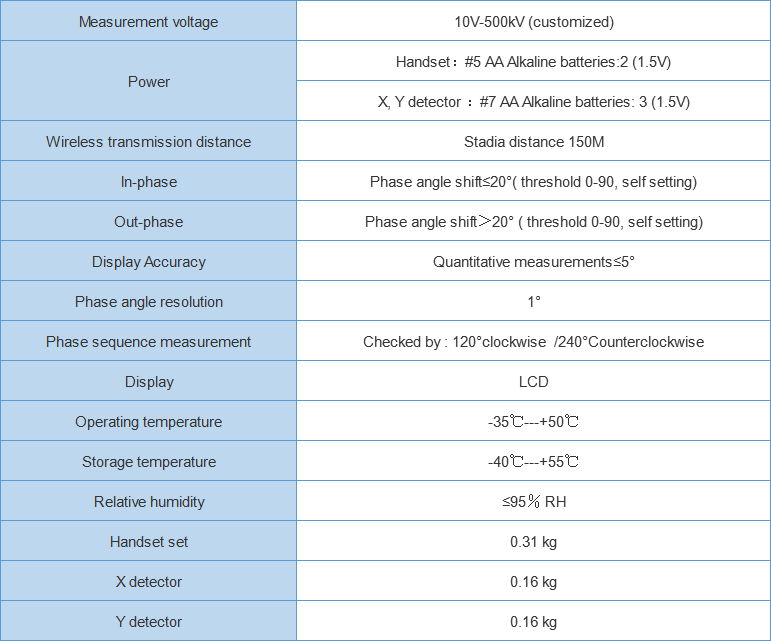Click the Stadia distance 150M value
This screenshot has height=641, width=771.
tap(533, 142)
